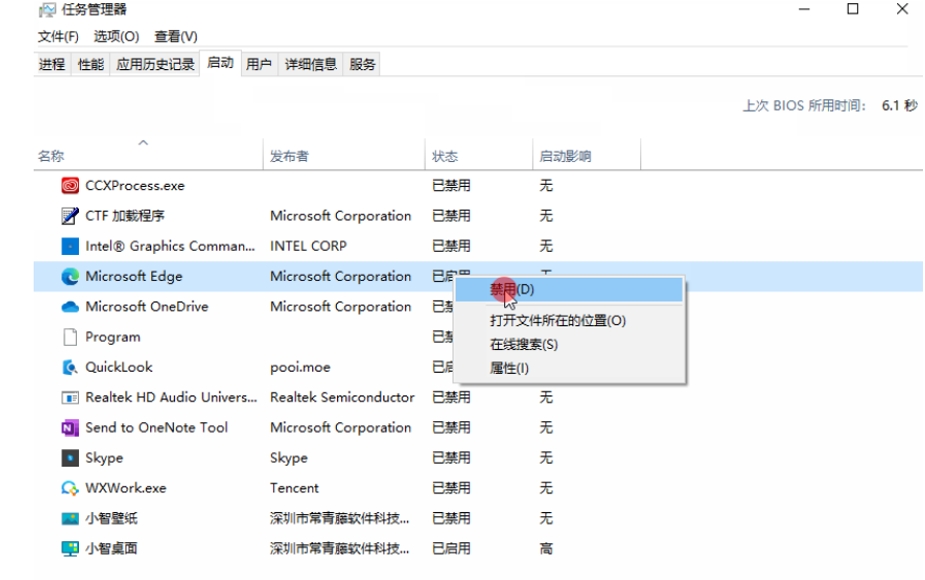This screenshot has width=925, height=580.
Task: Open 属性(I) from the context menu
Action: point(569,368)
